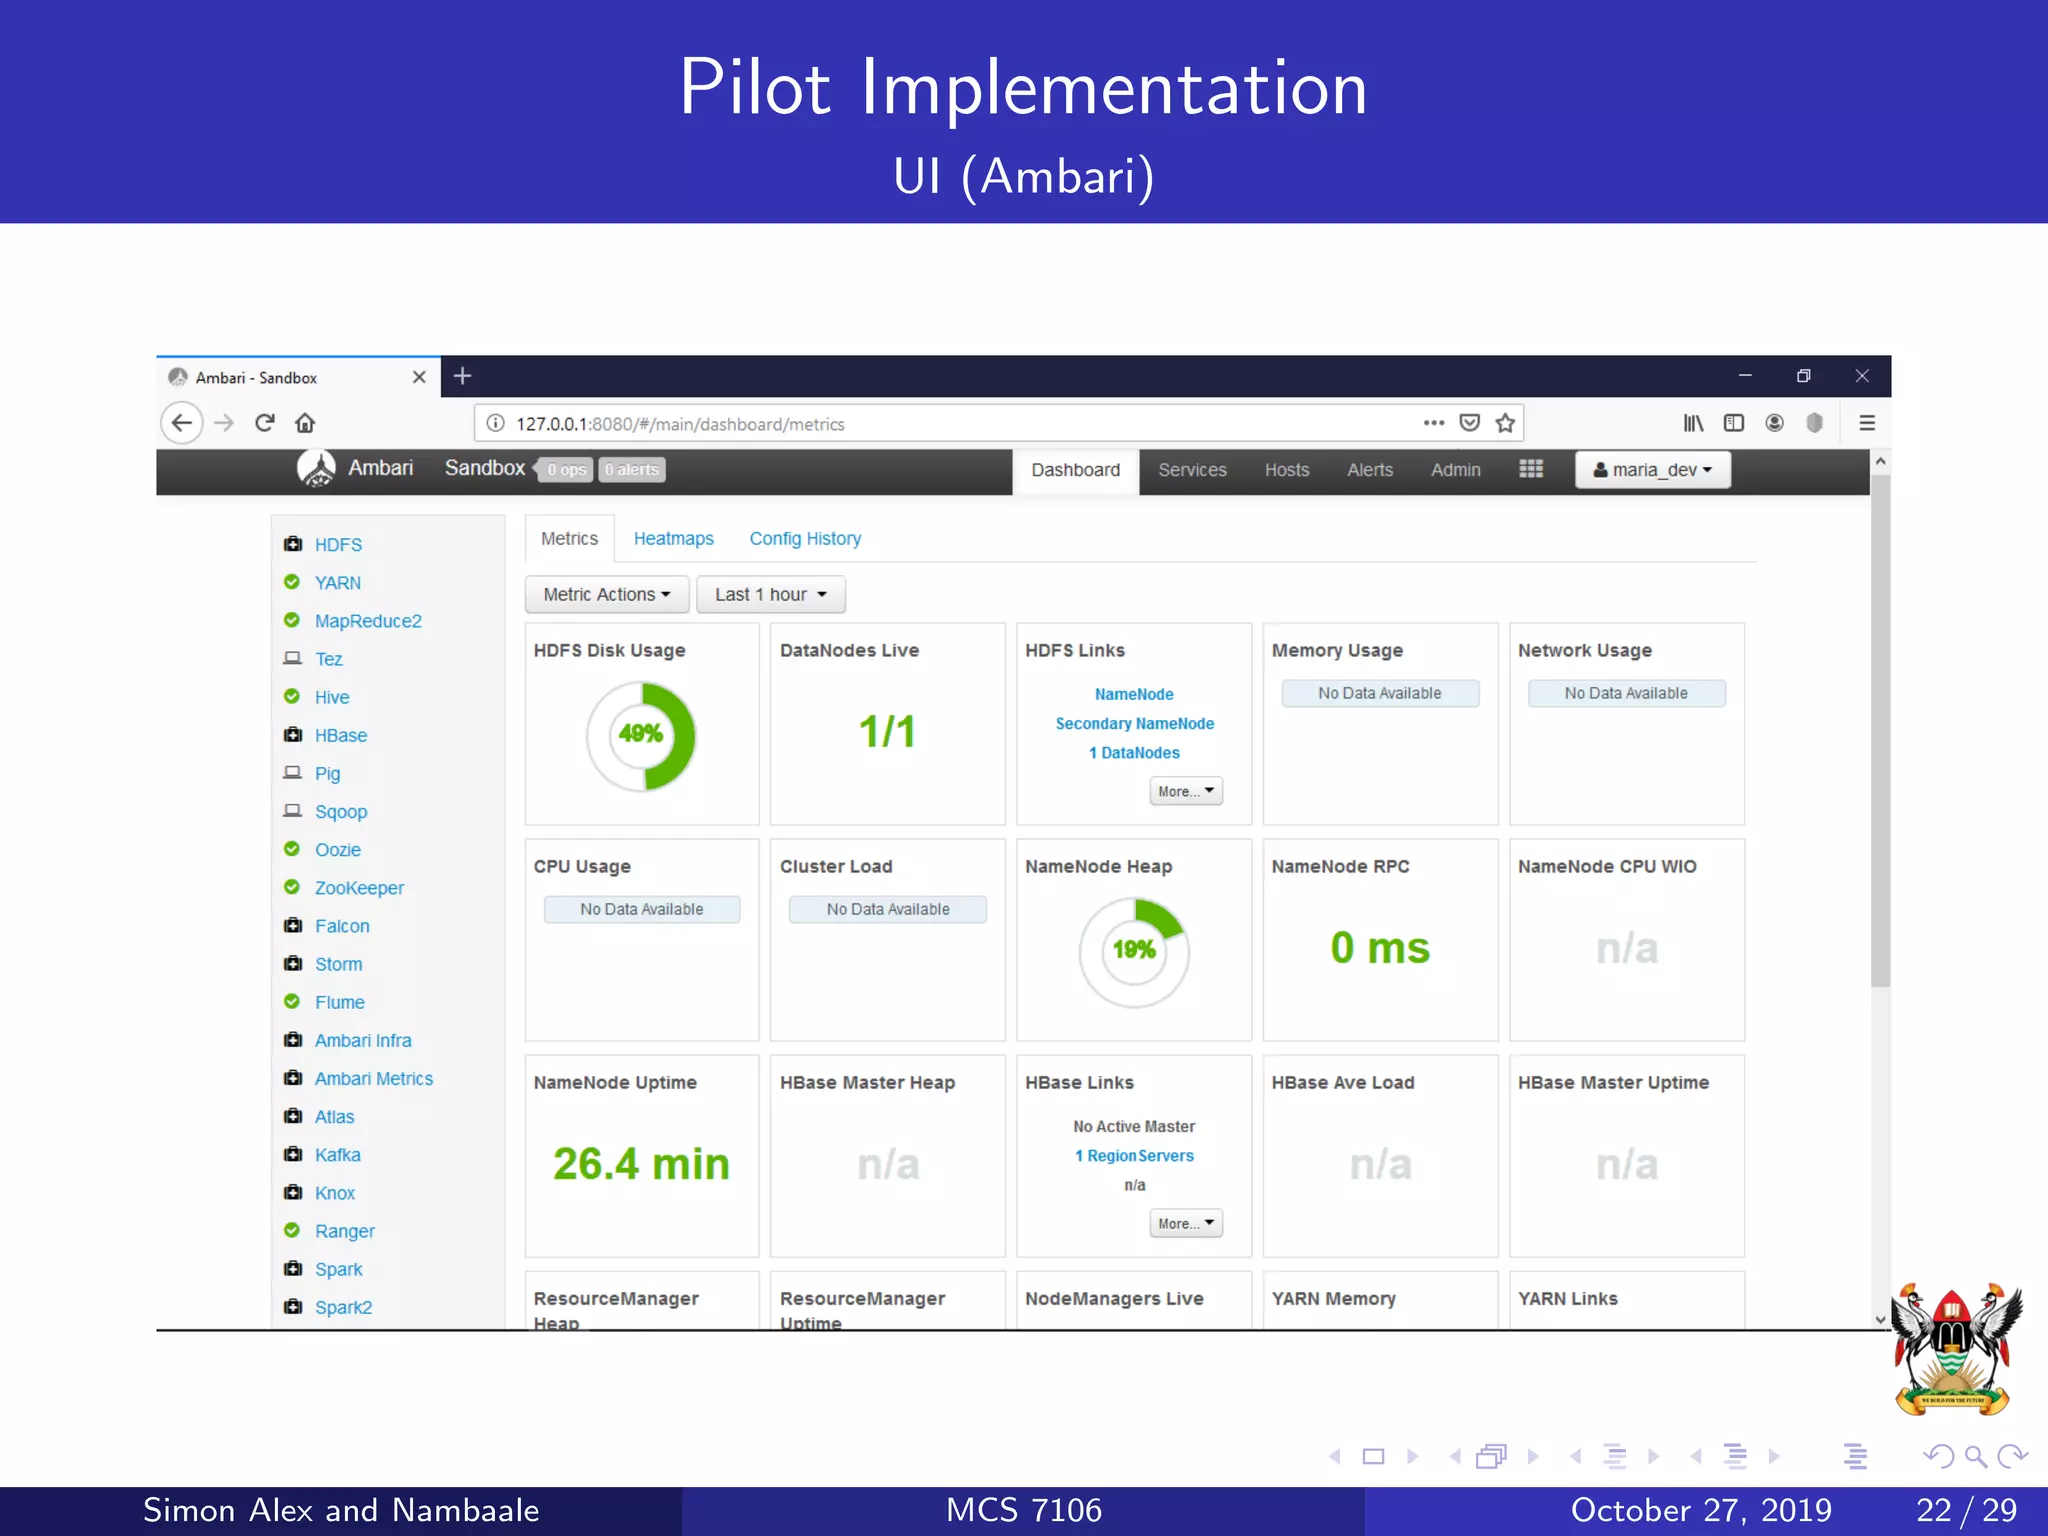The width and height of the screenshot is (2048, 1536).
Task: Click the client laptop icon beside Tez
Action: coord(292,658)
